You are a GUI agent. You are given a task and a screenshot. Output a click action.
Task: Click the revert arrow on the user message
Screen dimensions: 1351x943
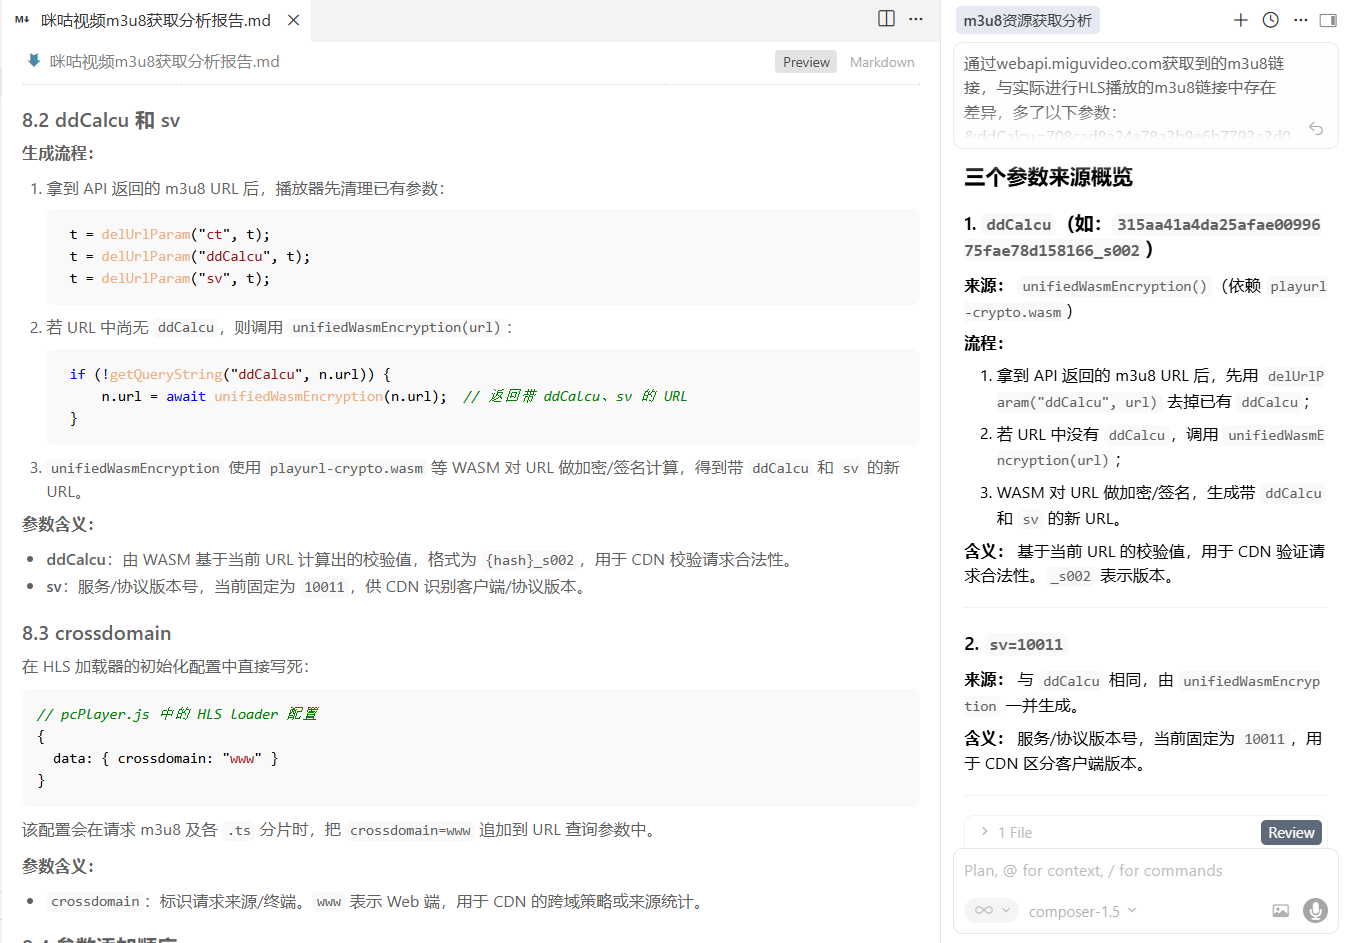pyautogui.click(x=1316, y=129)
